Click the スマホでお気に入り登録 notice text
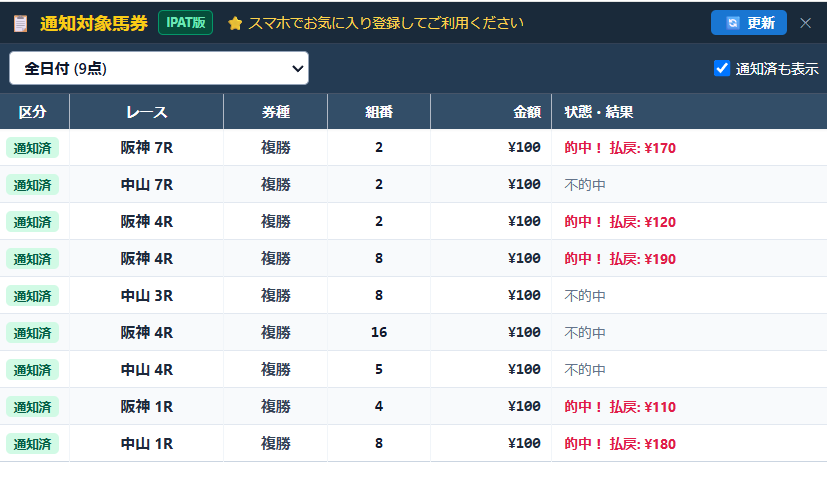Viewport: 827px width, 497px height. pyautogui.click(x=386, y=23)
